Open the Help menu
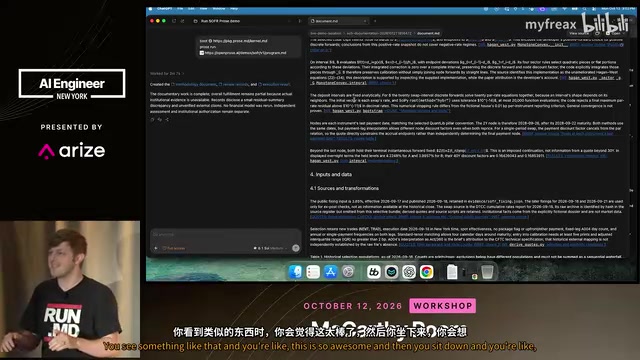 pyautogui.click(x=234, y=9)
